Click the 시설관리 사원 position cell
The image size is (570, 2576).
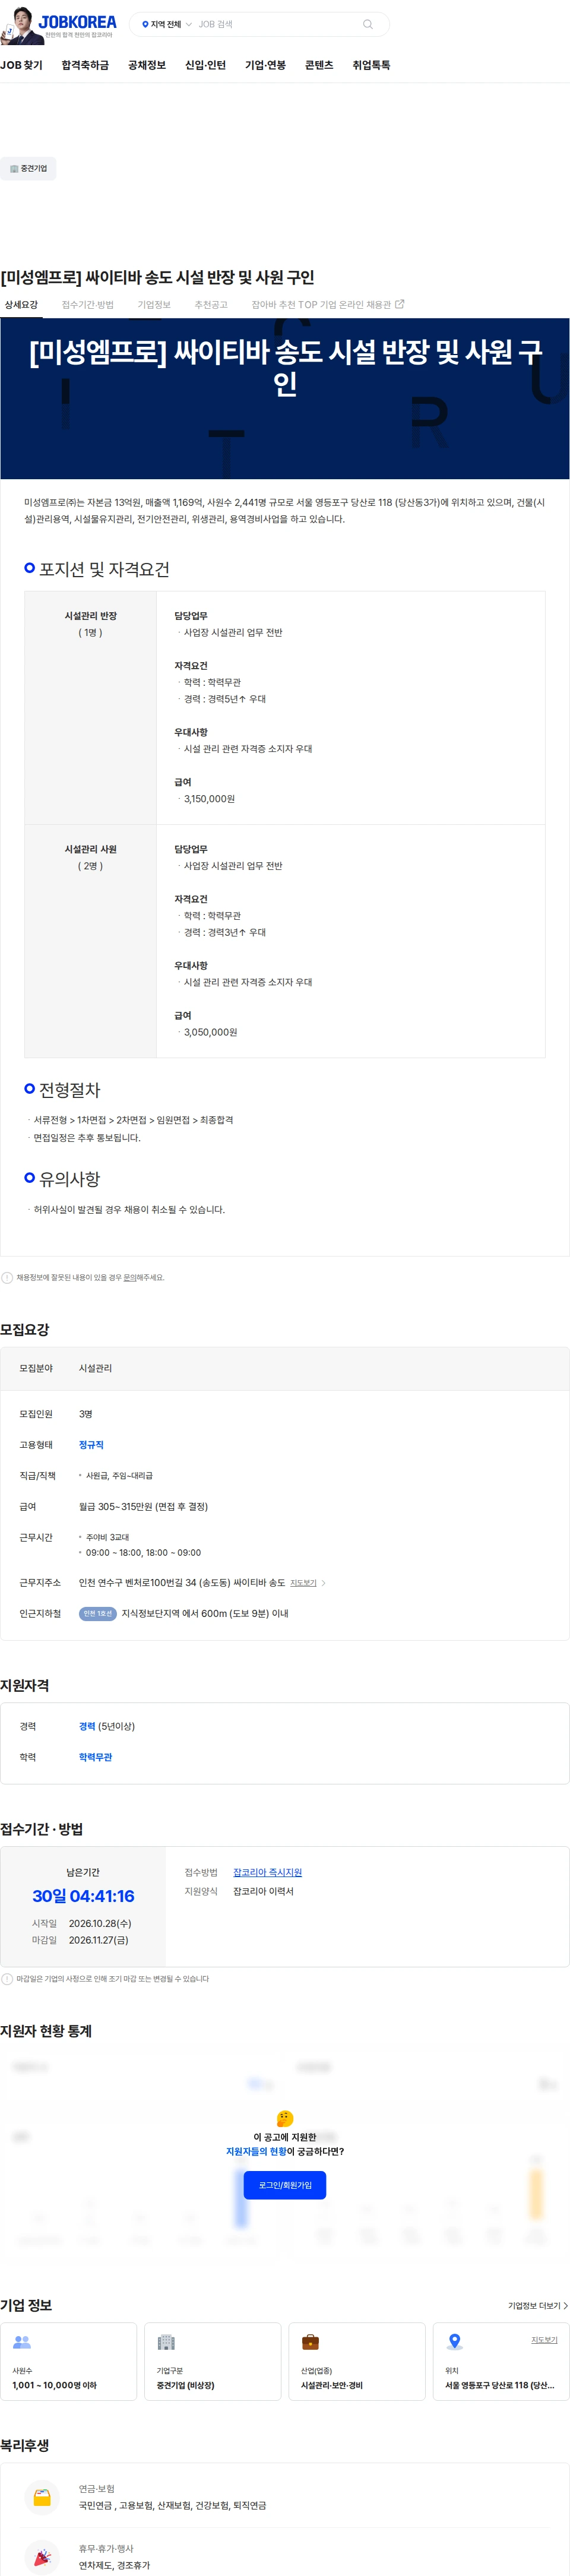pos(91,941)
